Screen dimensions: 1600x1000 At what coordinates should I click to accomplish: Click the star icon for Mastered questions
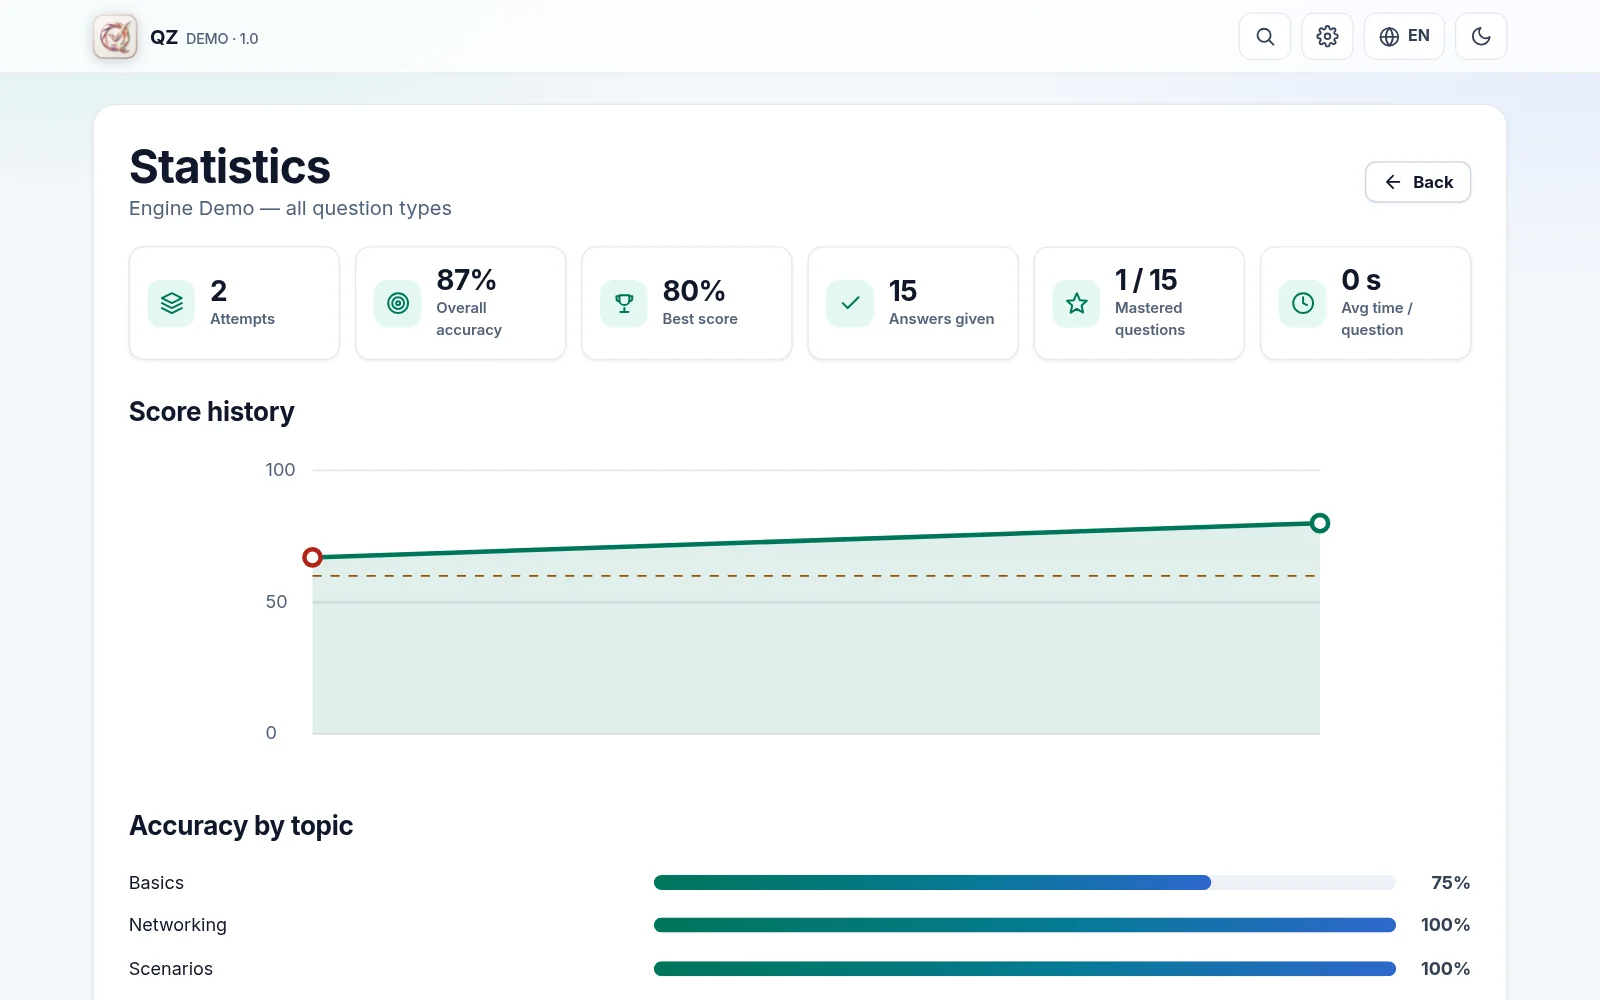click(1077, 303)
